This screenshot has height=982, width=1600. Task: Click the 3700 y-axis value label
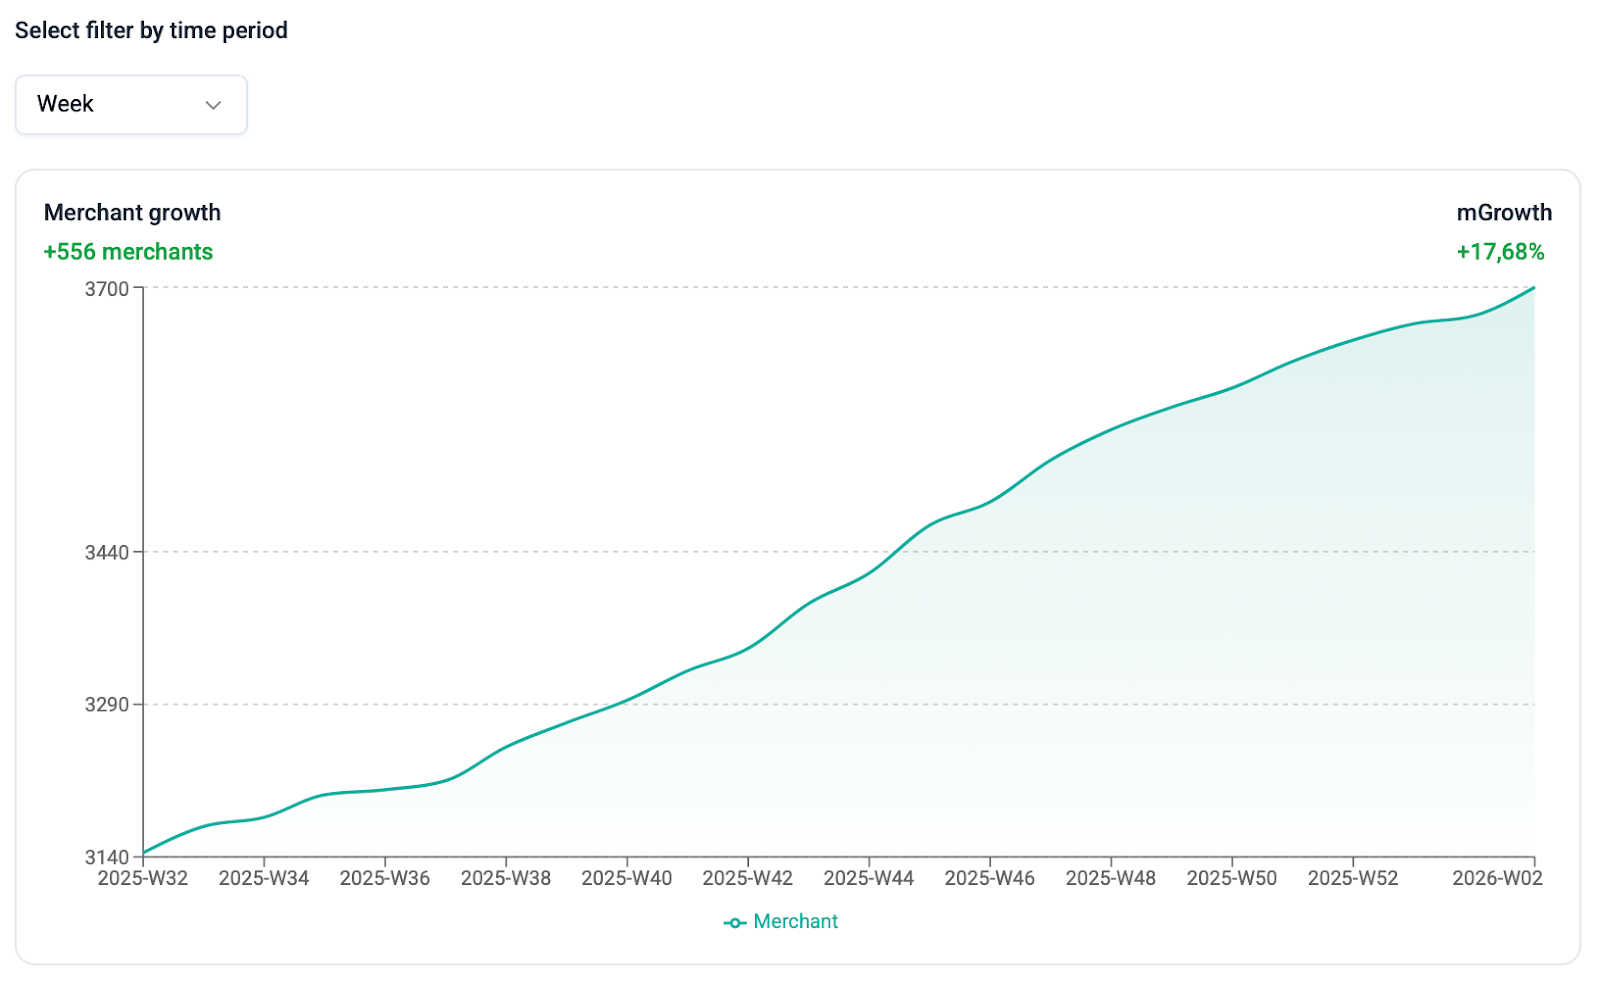[107, 289]
